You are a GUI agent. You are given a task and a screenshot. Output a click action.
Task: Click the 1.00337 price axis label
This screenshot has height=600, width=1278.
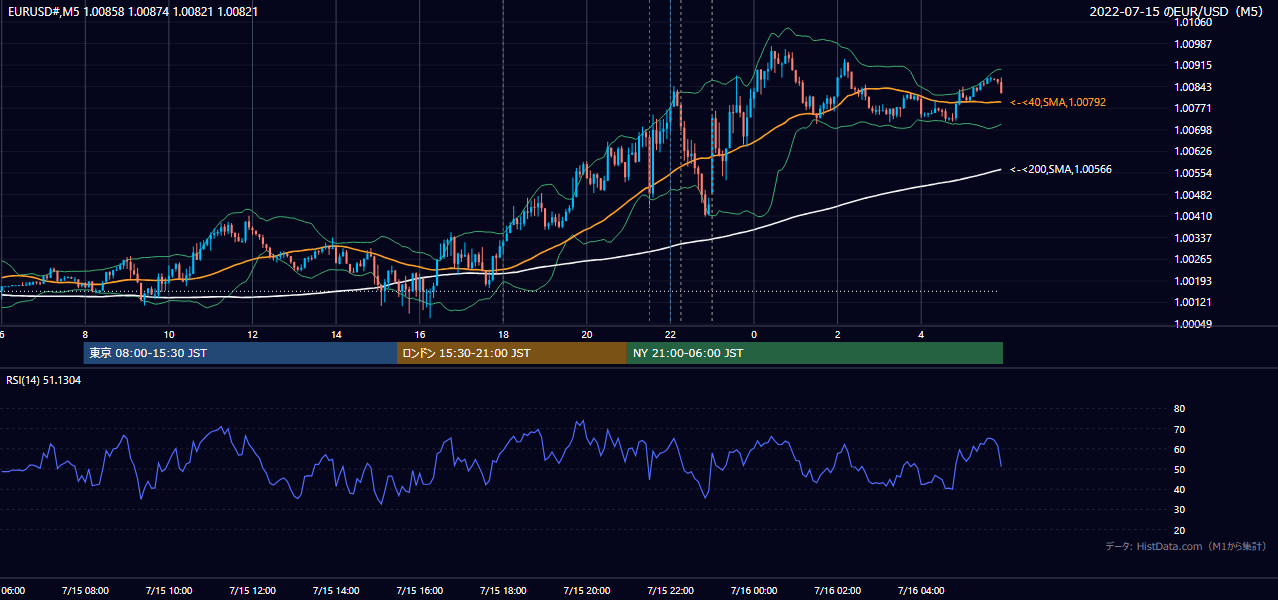[1193, 238]
